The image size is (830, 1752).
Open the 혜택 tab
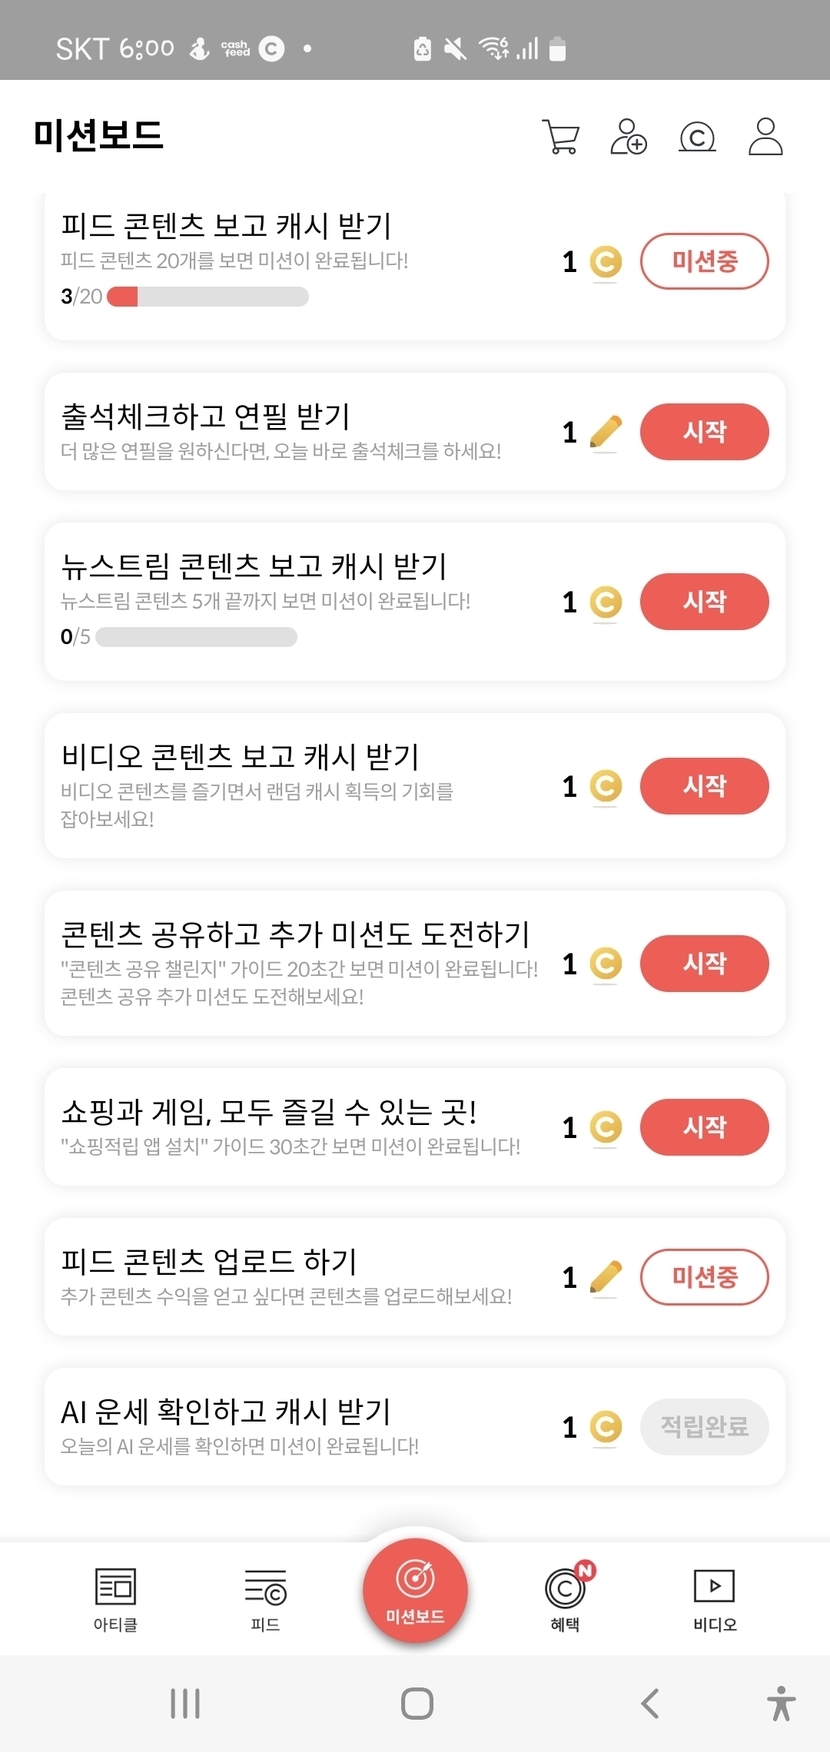point(565,1598)
